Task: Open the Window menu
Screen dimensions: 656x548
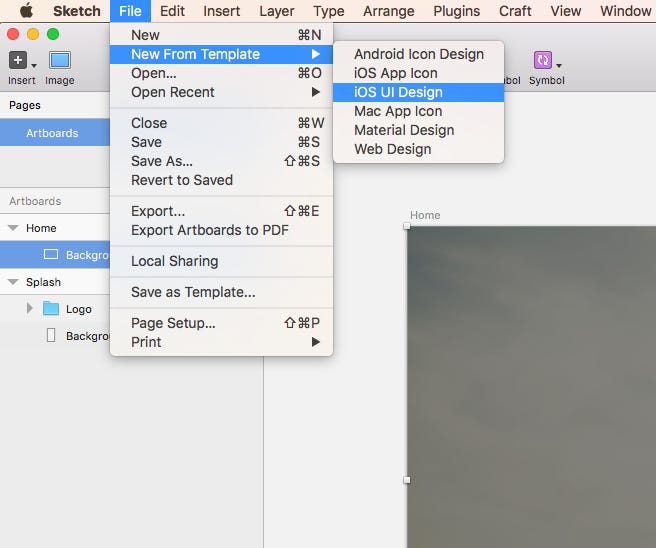Action: pos(626,11)
